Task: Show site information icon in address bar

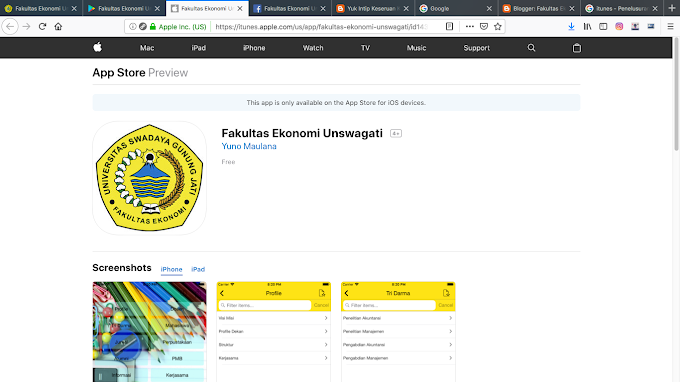Action: (133, 26)
